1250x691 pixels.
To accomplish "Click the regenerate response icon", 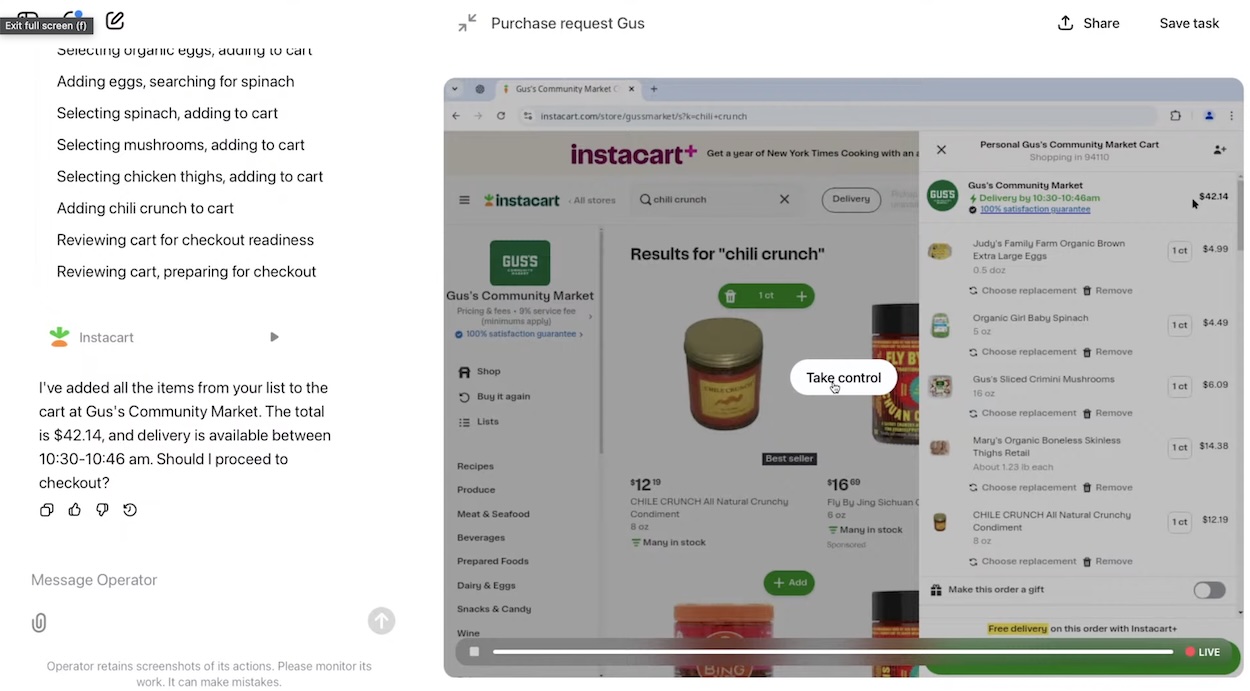I will (x=130, y=510).
